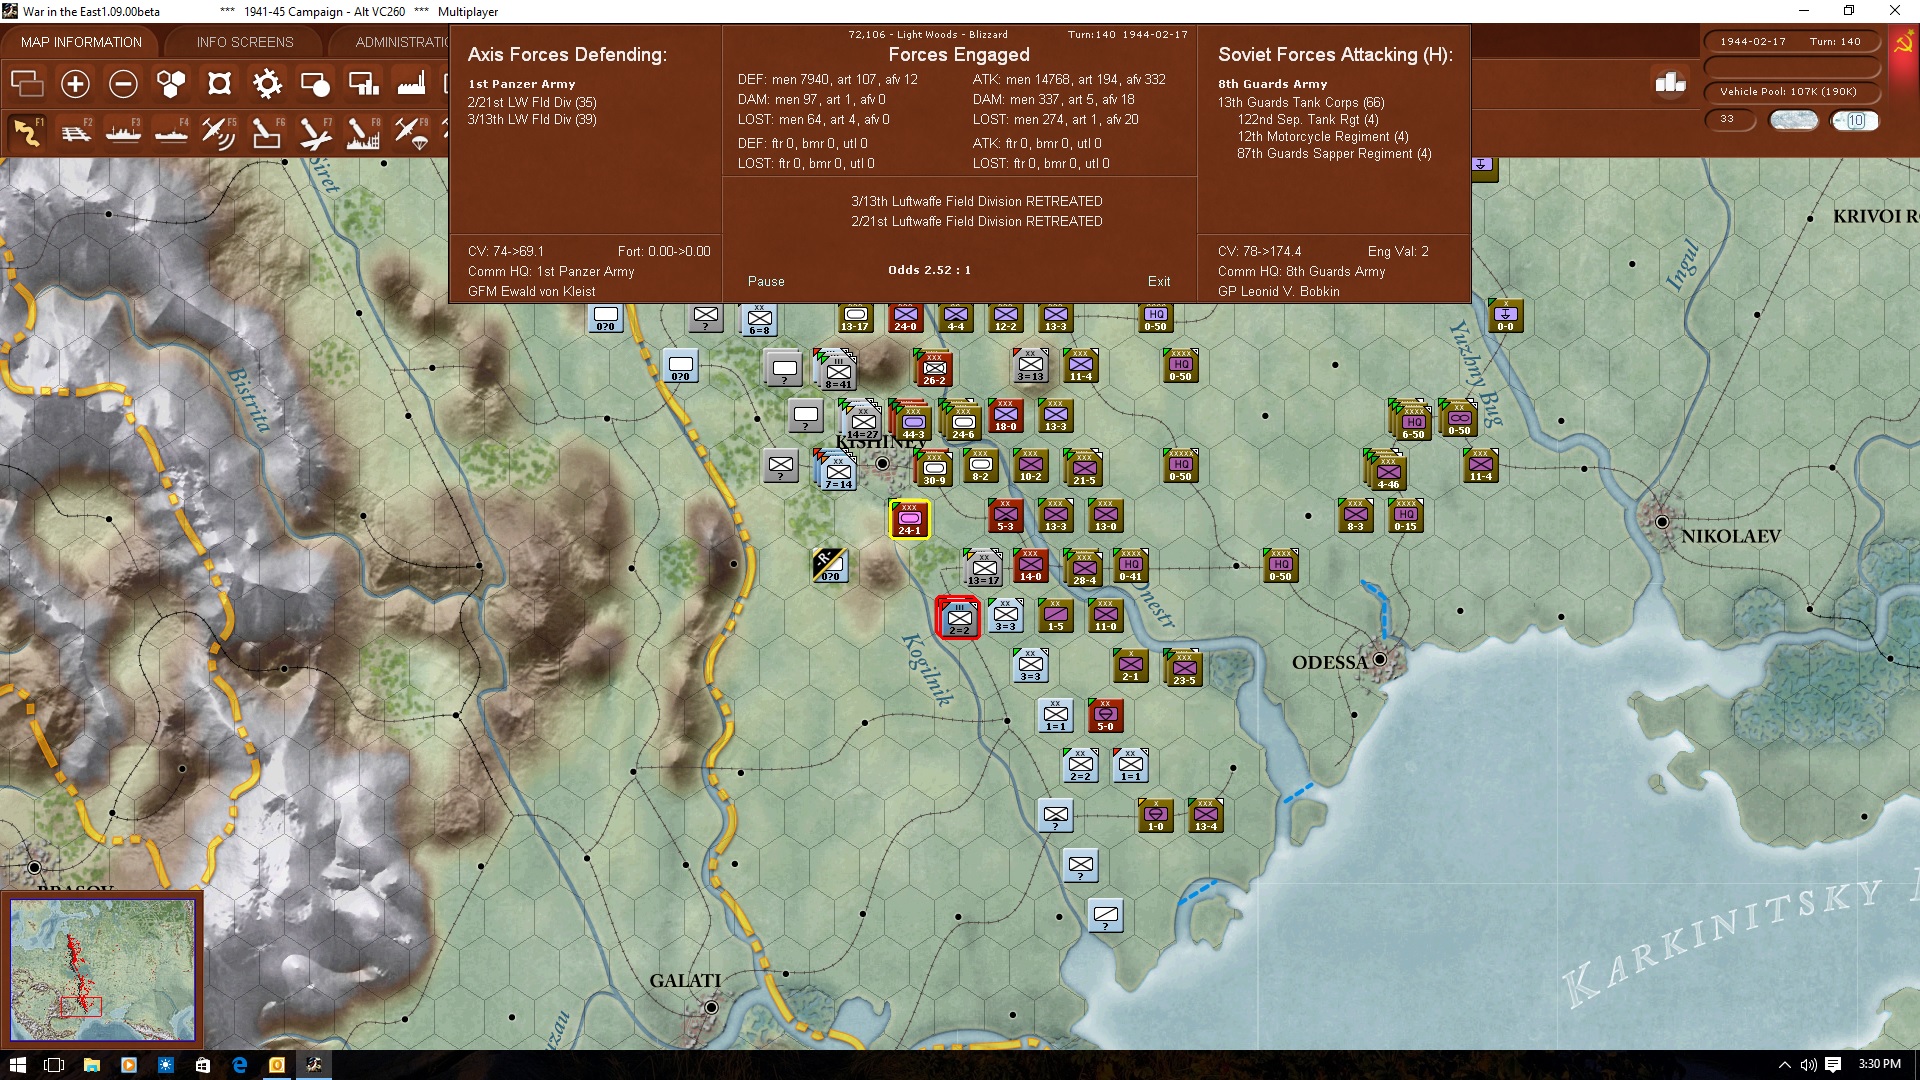Open the Windows Start menu
This screenshot has height=1080, width=1920.
[x=18, y=1065]
